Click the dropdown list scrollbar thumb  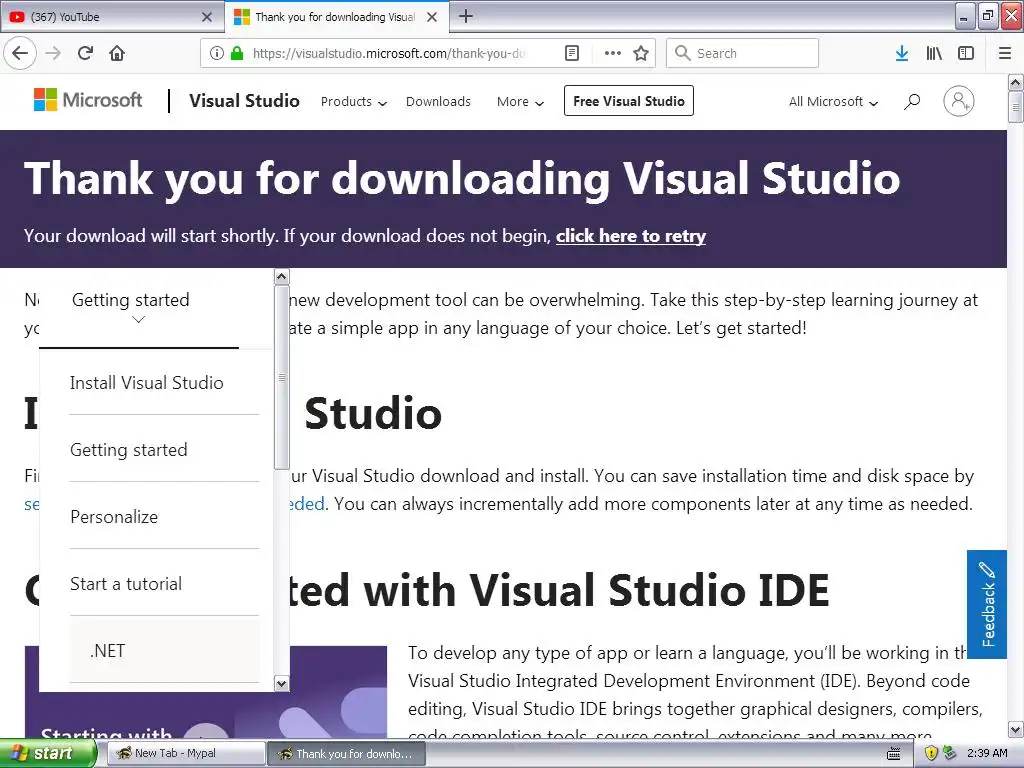[281, 377]
